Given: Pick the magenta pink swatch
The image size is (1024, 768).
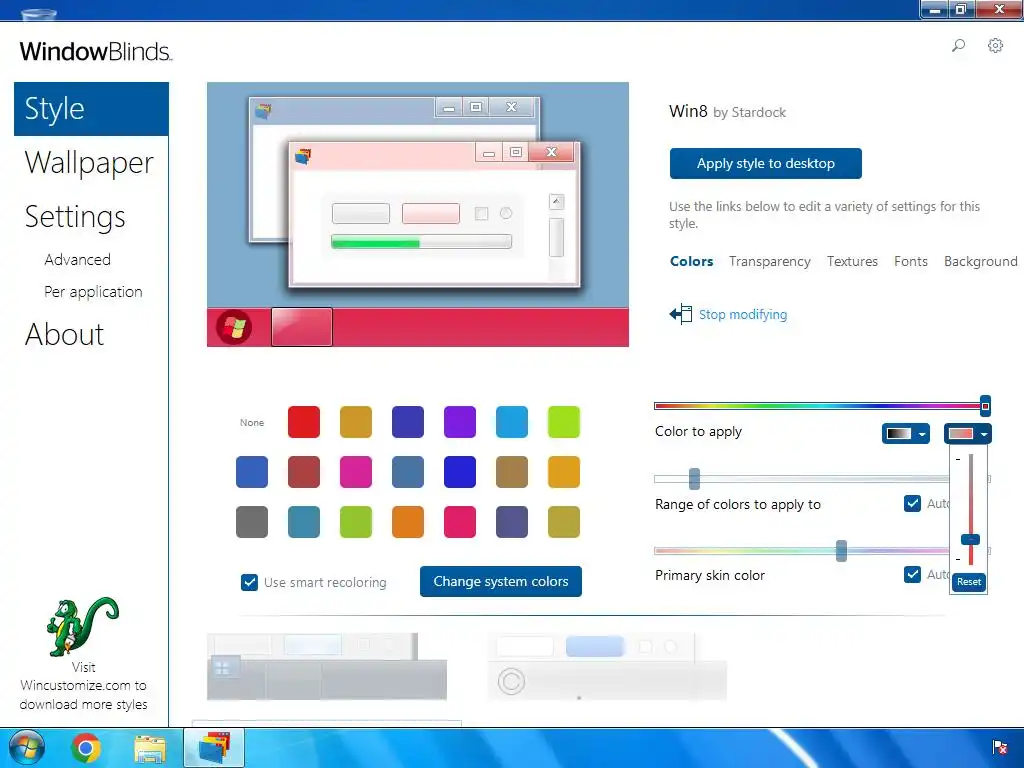Looking at the screenshot, I should coord(356,472).
